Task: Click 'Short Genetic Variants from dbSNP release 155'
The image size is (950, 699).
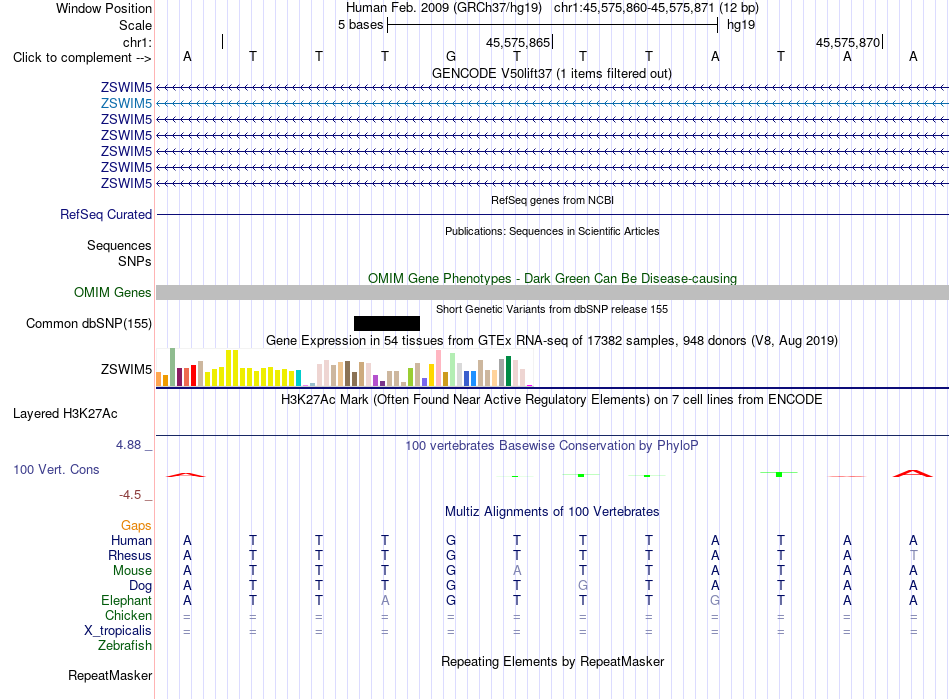Action: tap(552, 309)
